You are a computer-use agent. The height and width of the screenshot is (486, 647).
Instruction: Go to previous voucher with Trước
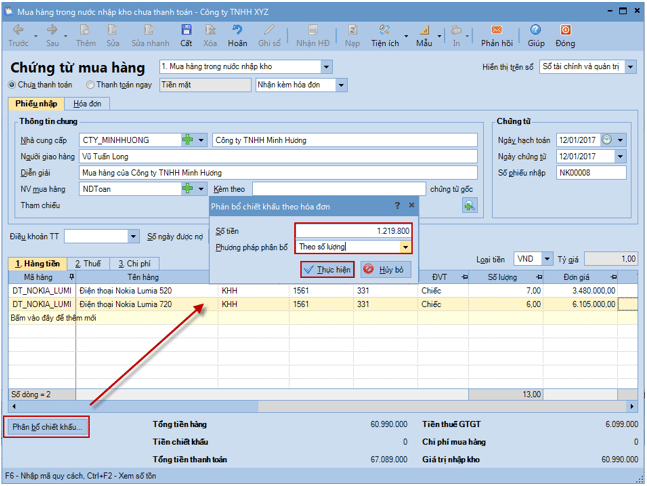point(18,35)
